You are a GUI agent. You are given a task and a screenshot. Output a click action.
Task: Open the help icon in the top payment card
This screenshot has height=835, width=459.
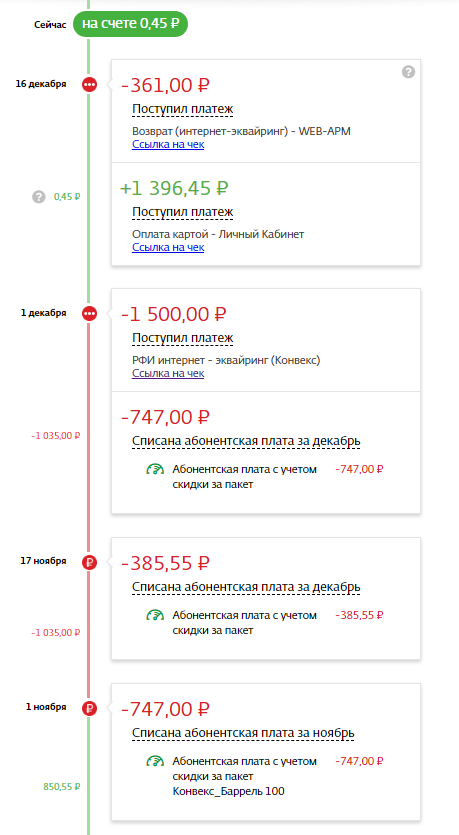coord(408,72)
